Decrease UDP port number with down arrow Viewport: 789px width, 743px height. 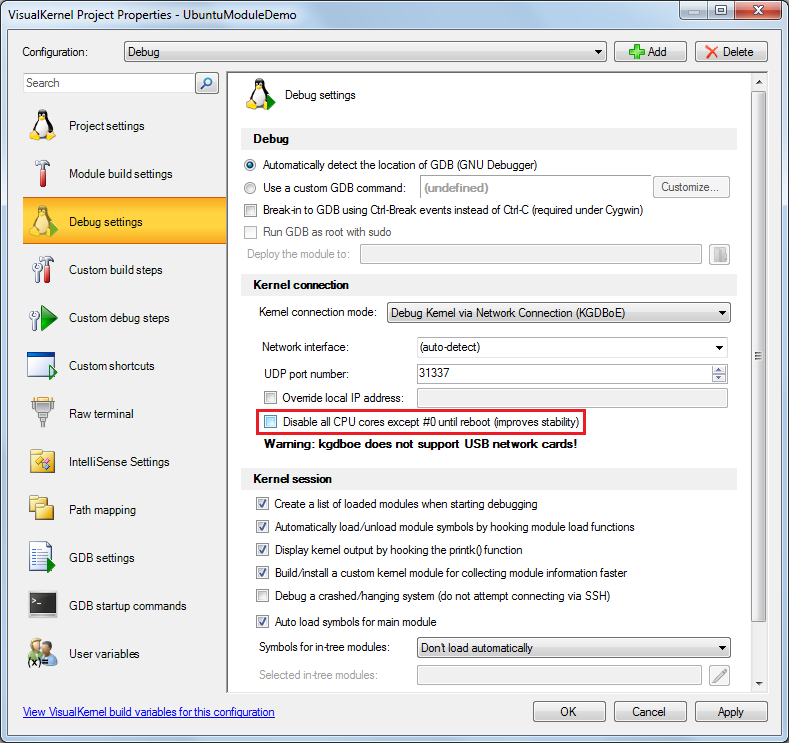click(719, 378)
